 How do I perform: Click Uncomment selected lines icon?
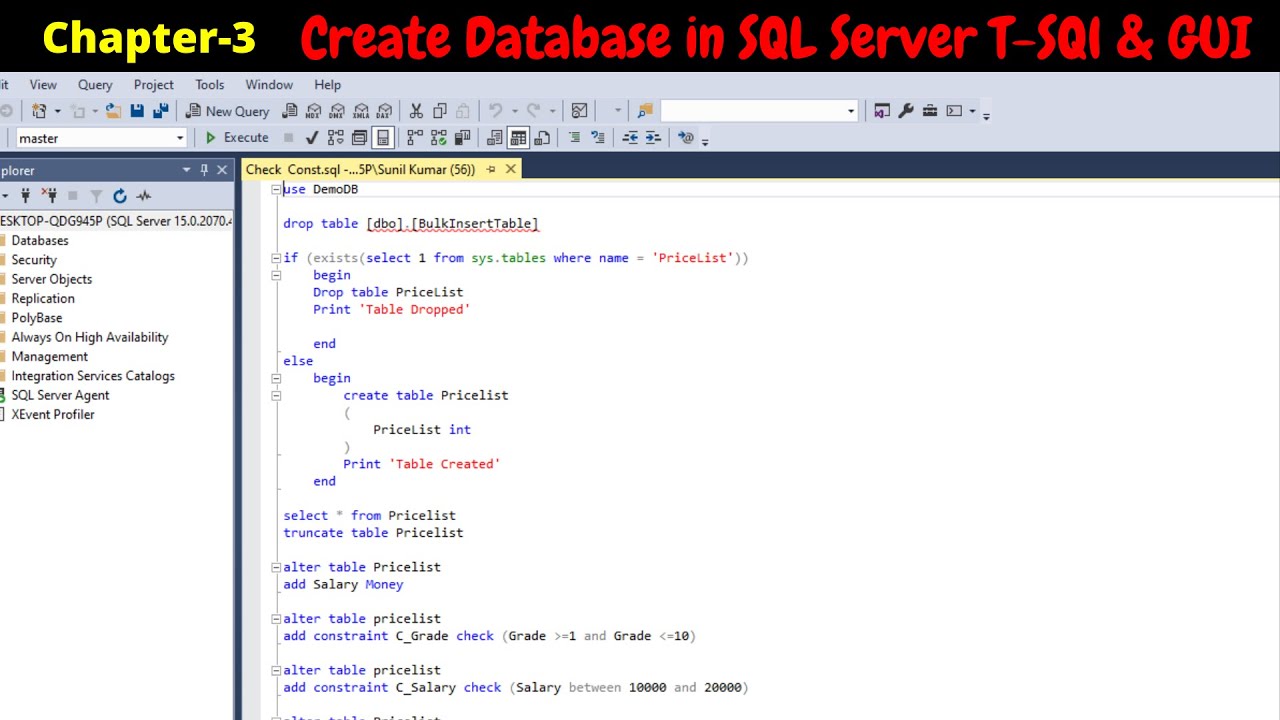click(x=598, y=138)
